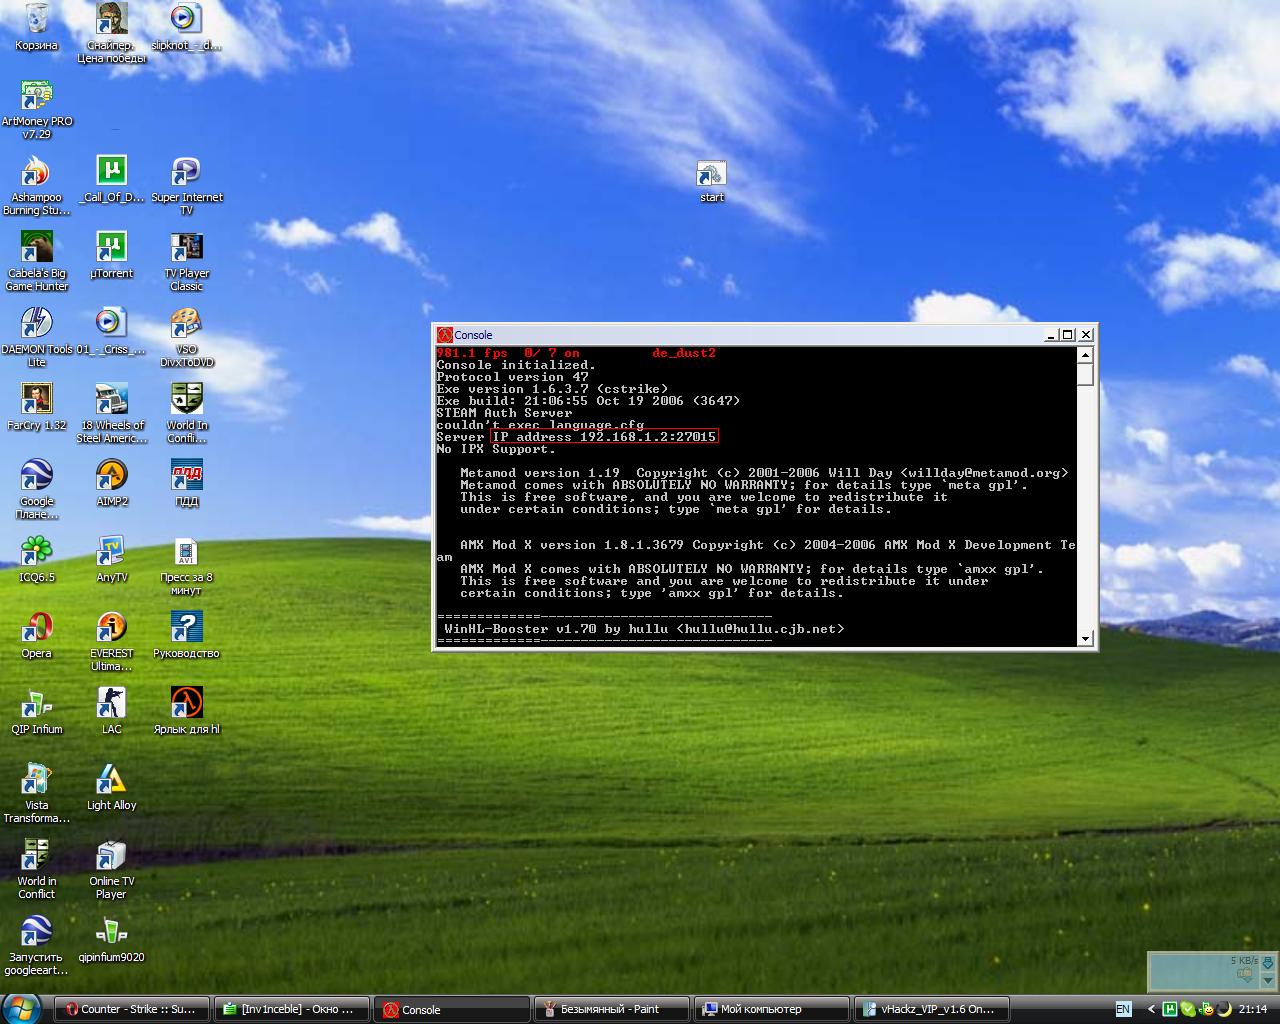Expand hidden tray icons arrow

click(1151, 1009)
